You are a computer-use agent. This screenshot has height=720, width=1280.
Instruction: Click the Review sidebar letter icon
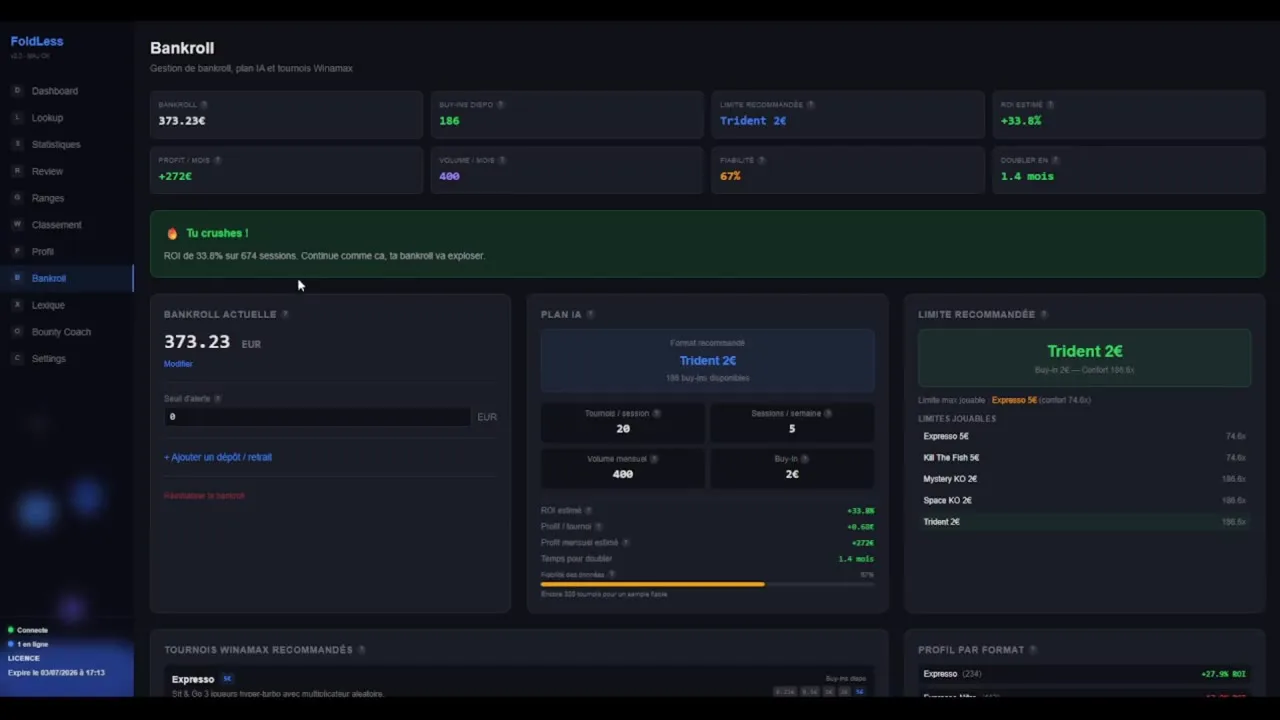pos(17,171)
